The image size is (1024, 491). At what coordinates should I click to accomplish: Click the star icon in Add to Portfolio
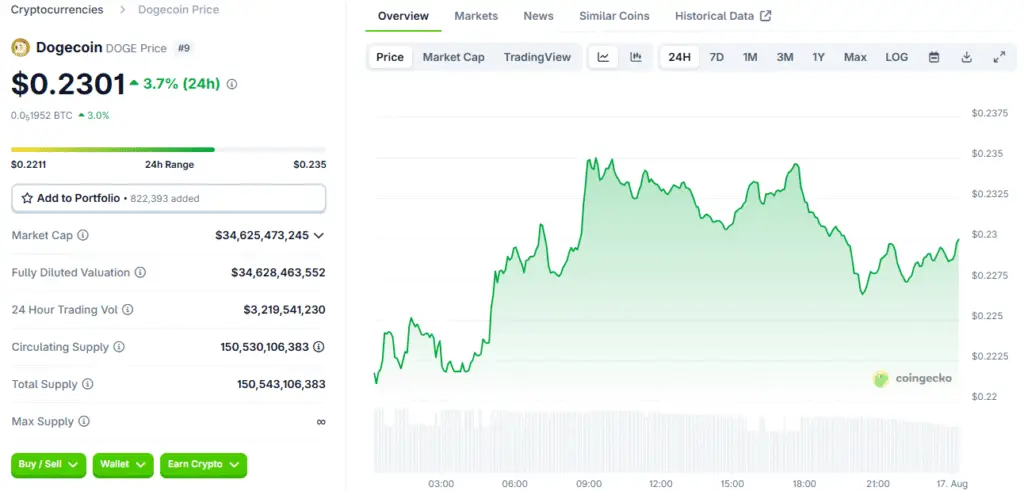(x=27, y=198)
